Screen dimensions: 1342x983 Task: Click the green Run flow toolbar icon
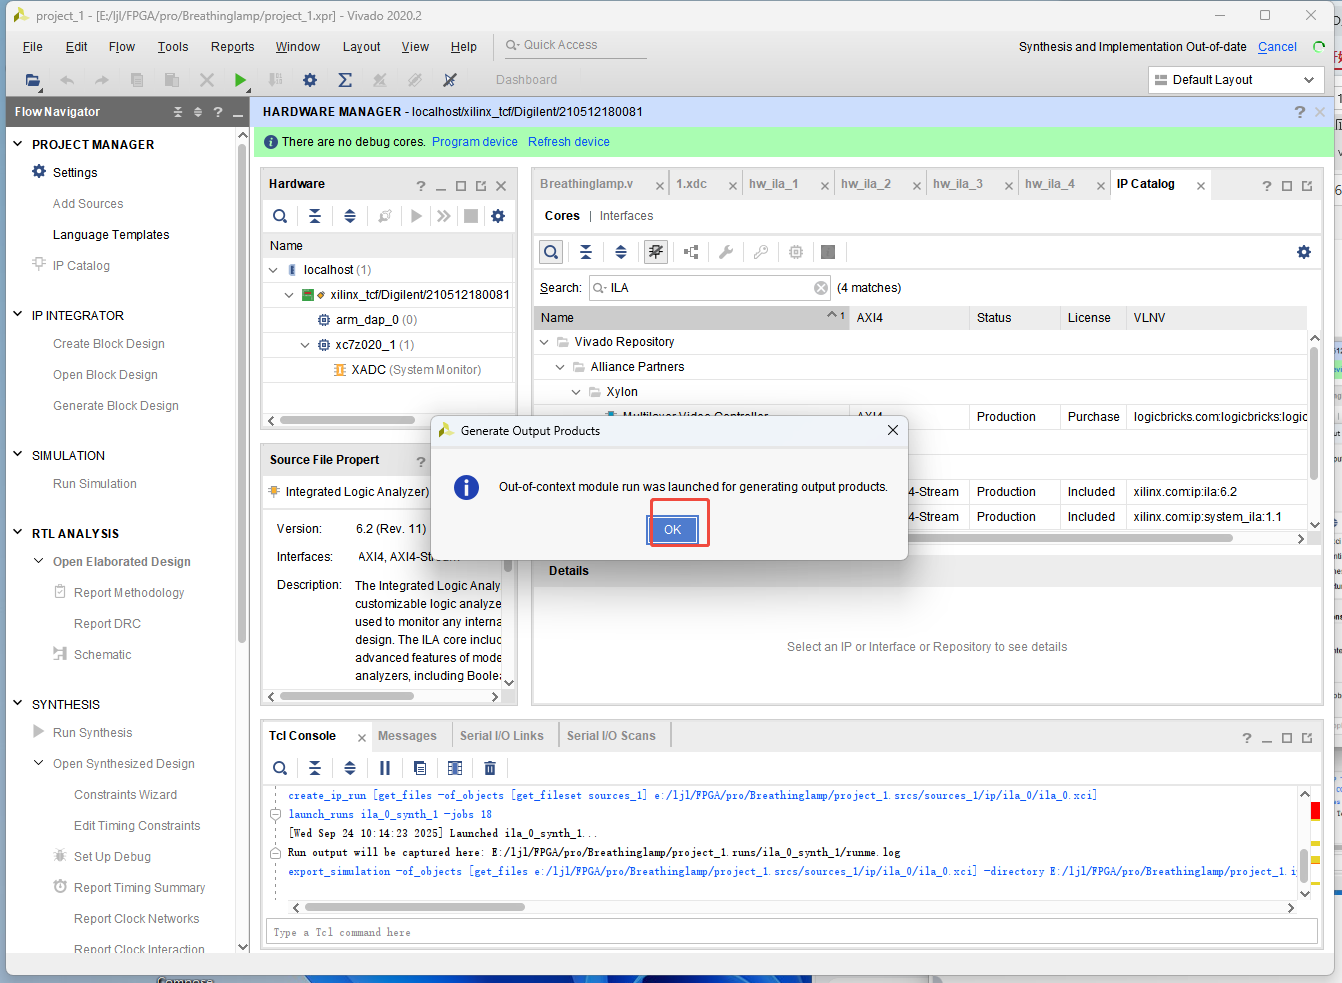click(240, 80)
